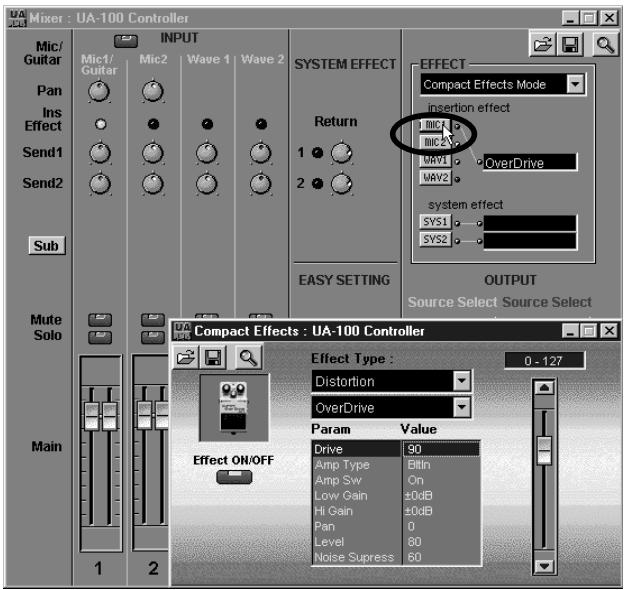Click the OverDrive insertion effect field

click(x=530, y=163)
